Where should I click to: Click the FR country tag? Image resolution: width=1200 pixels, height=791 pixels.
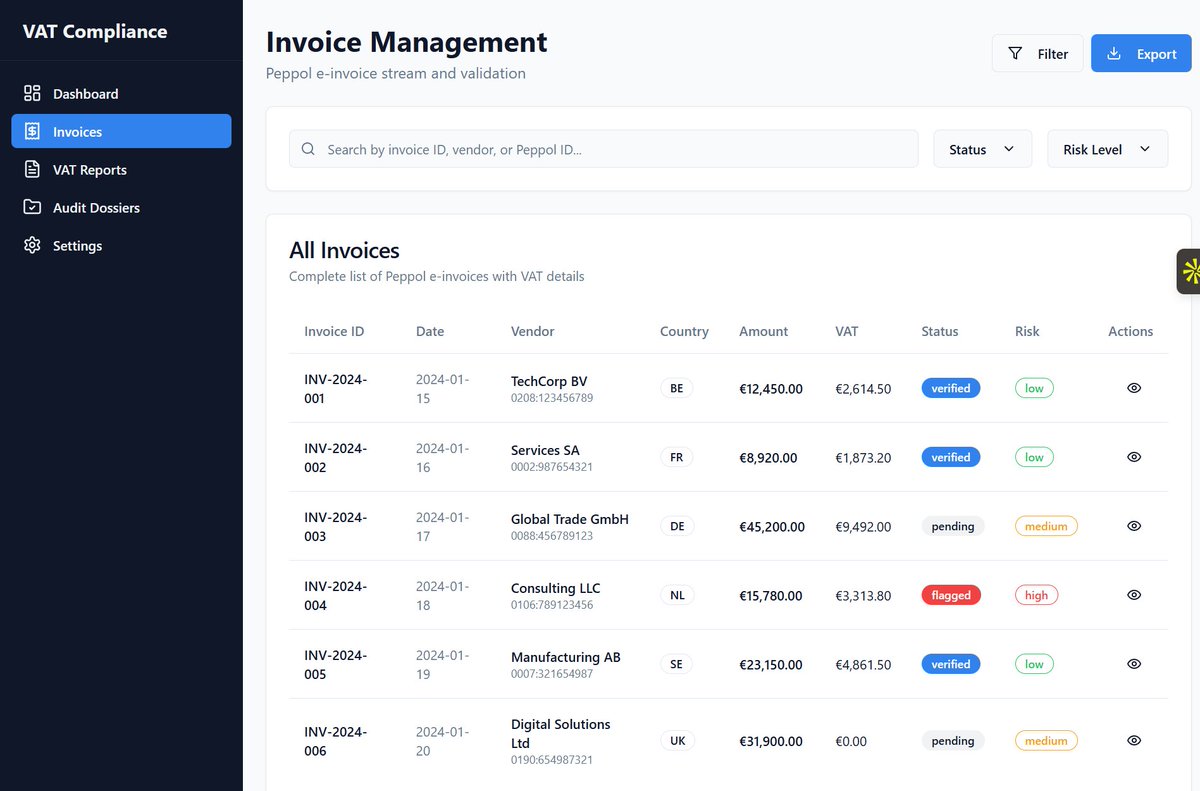(x=677, y=457)
